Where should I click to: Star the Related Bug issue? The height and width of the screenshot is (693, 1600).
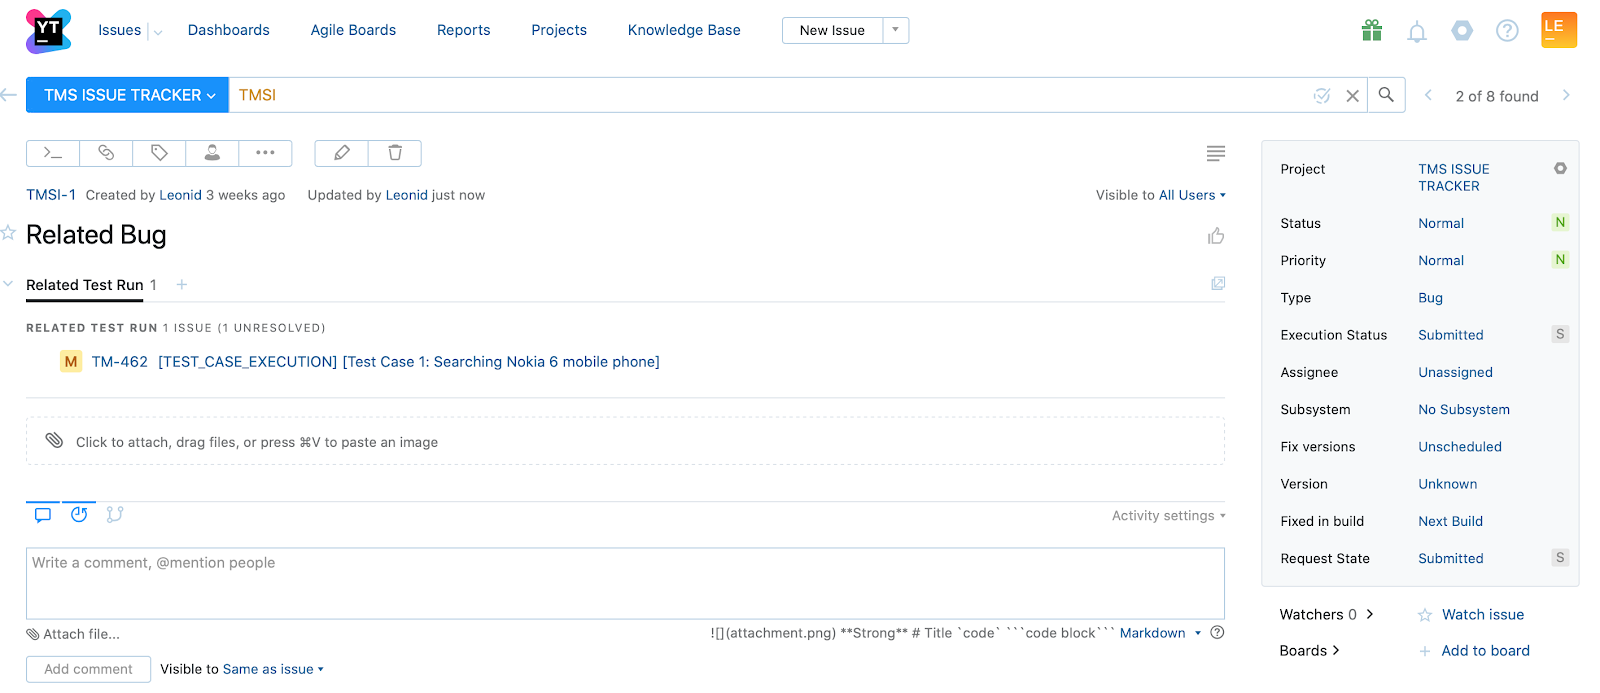pos(8,233)
